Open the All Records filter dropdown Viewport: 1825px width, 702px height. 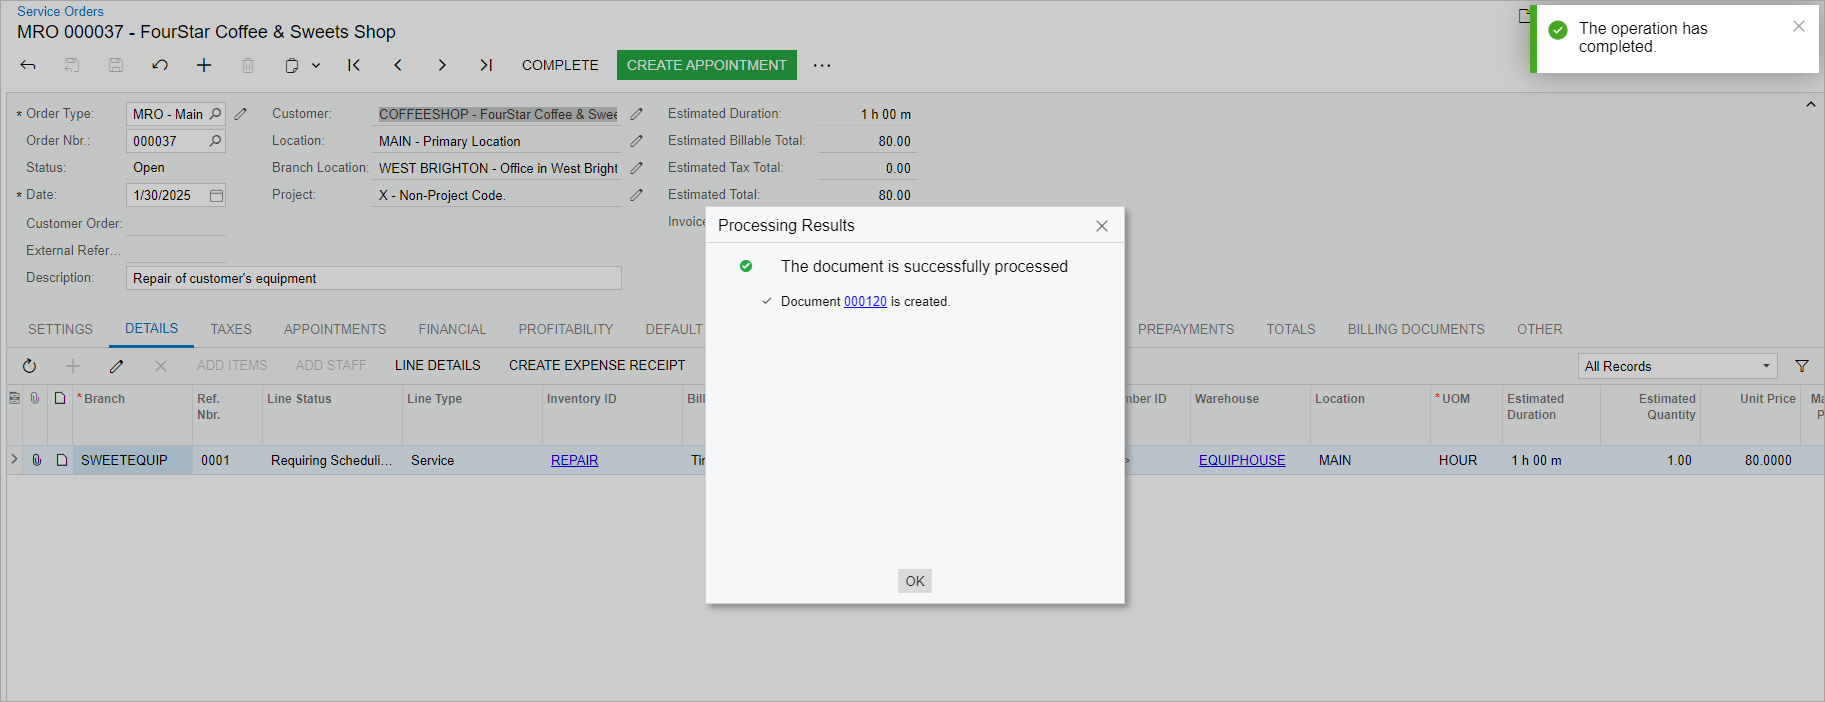[1677, 366]
